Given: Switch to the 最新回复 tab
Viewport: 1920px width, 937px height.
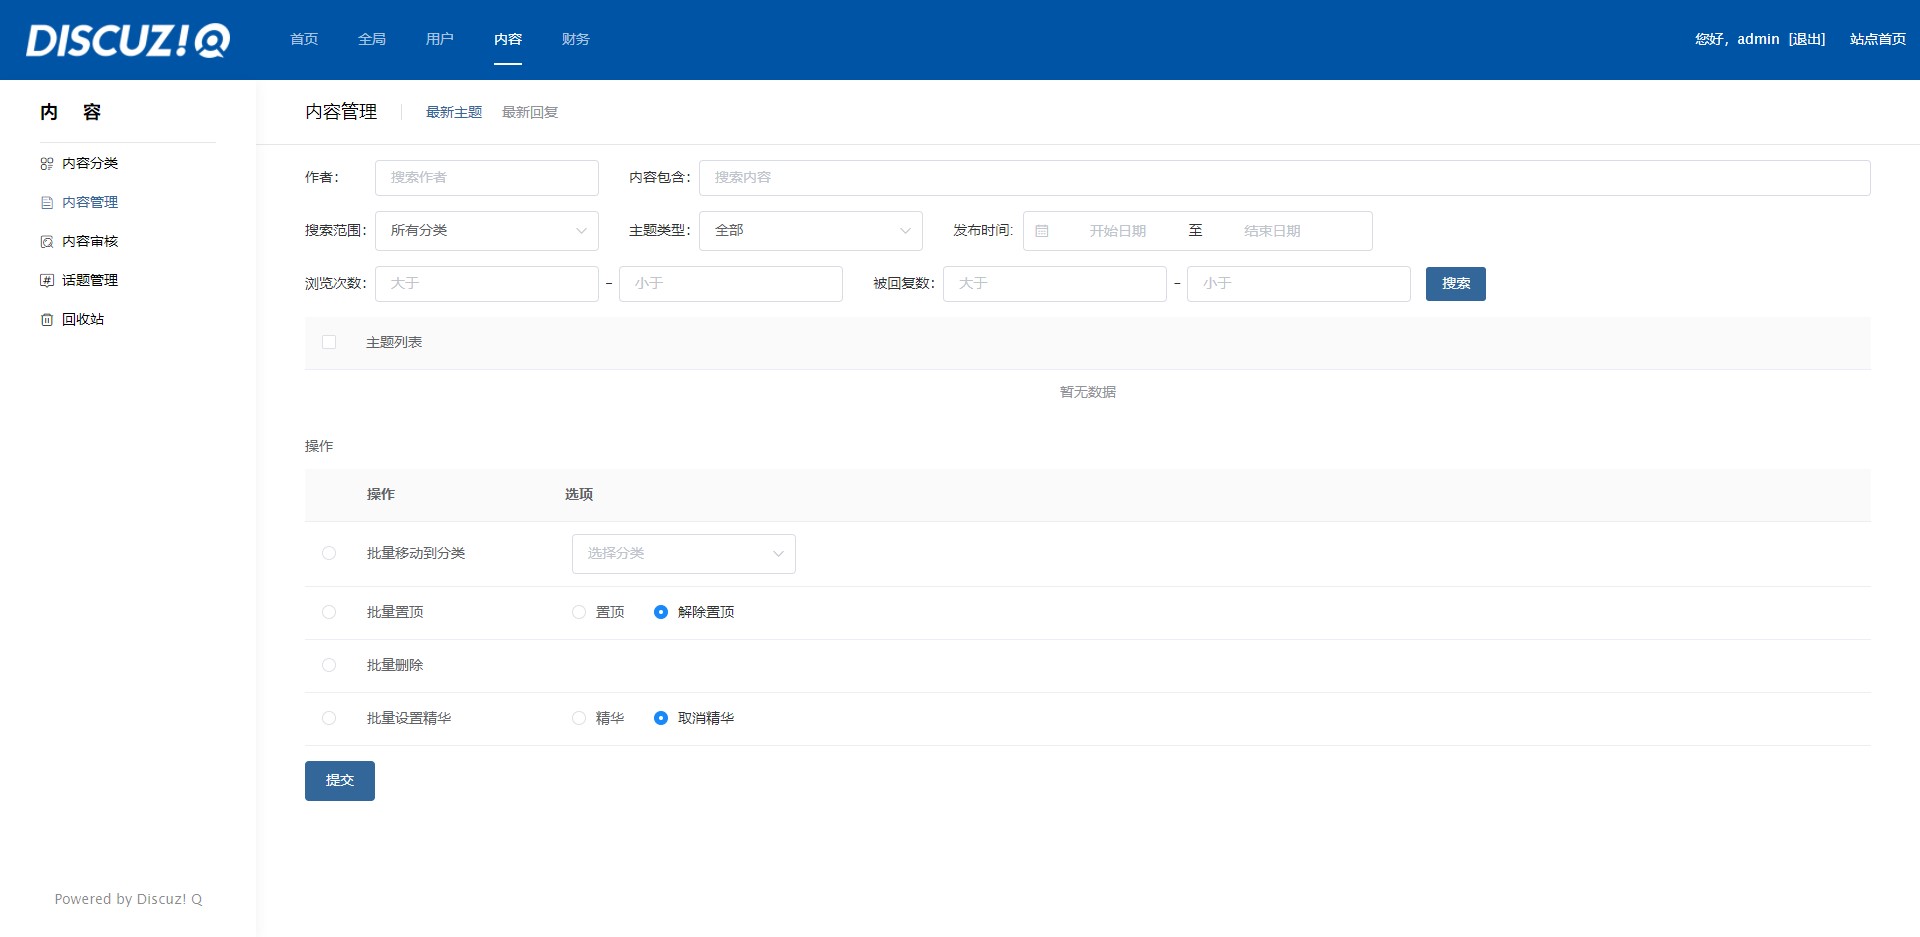Looking at the screenshot, I should 530,112.
